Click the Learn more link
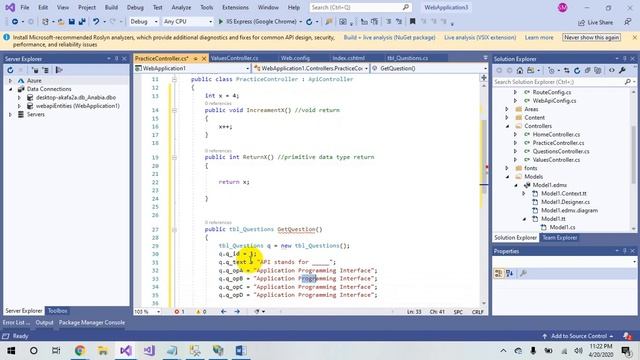The image size is (640, 360). coord(539,37)
